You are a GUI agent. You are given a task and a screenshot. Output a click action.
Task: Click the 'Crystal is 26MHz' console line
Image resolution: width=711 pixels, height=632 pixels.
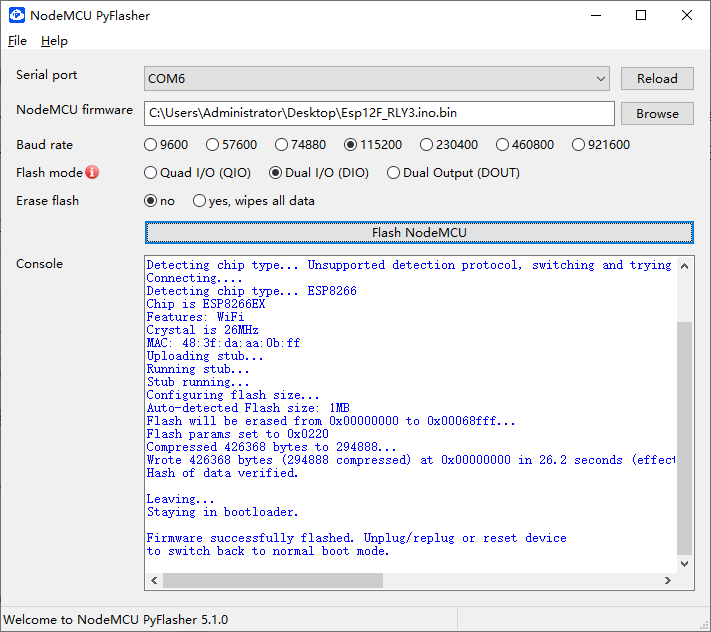pos(203,330)
